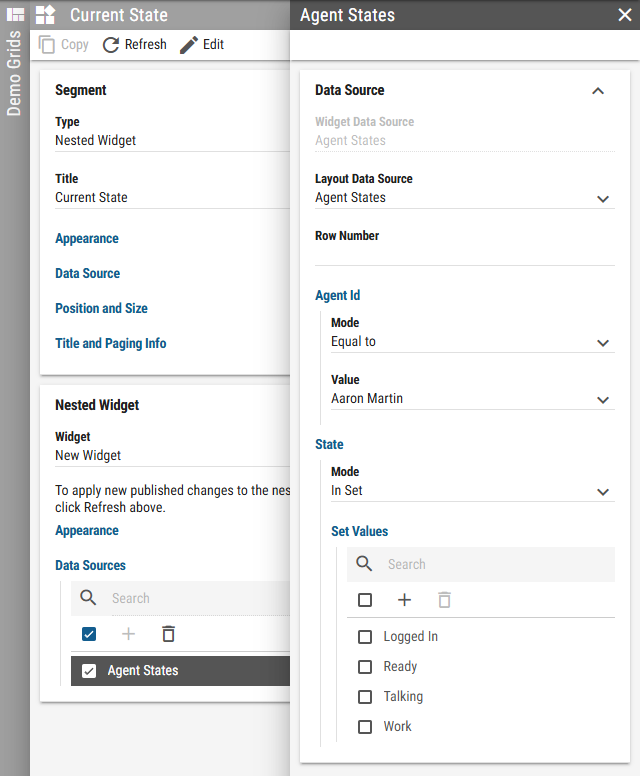This screenshot has height=776, width=640.
Task: Expand the Appearance section under Segment
Action: [87, 239]
